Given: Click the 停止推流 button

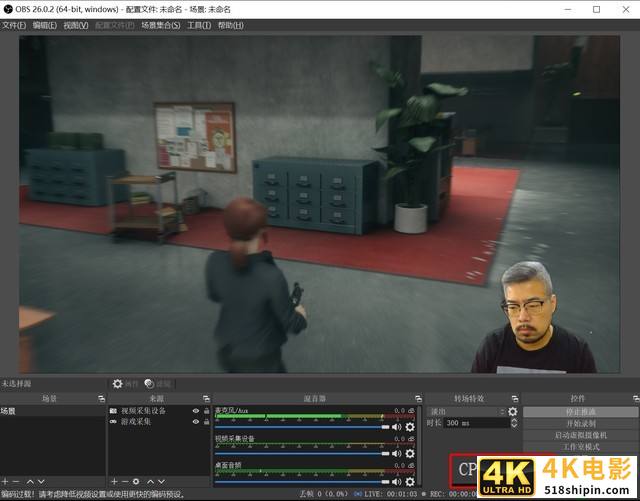Looking at the screenshot, I should click(578, 411).
